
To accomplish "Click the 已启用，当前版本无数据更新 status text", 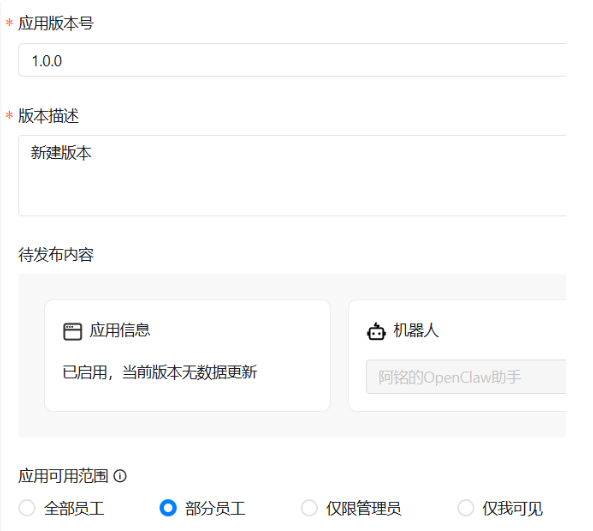I will (160, 372).
